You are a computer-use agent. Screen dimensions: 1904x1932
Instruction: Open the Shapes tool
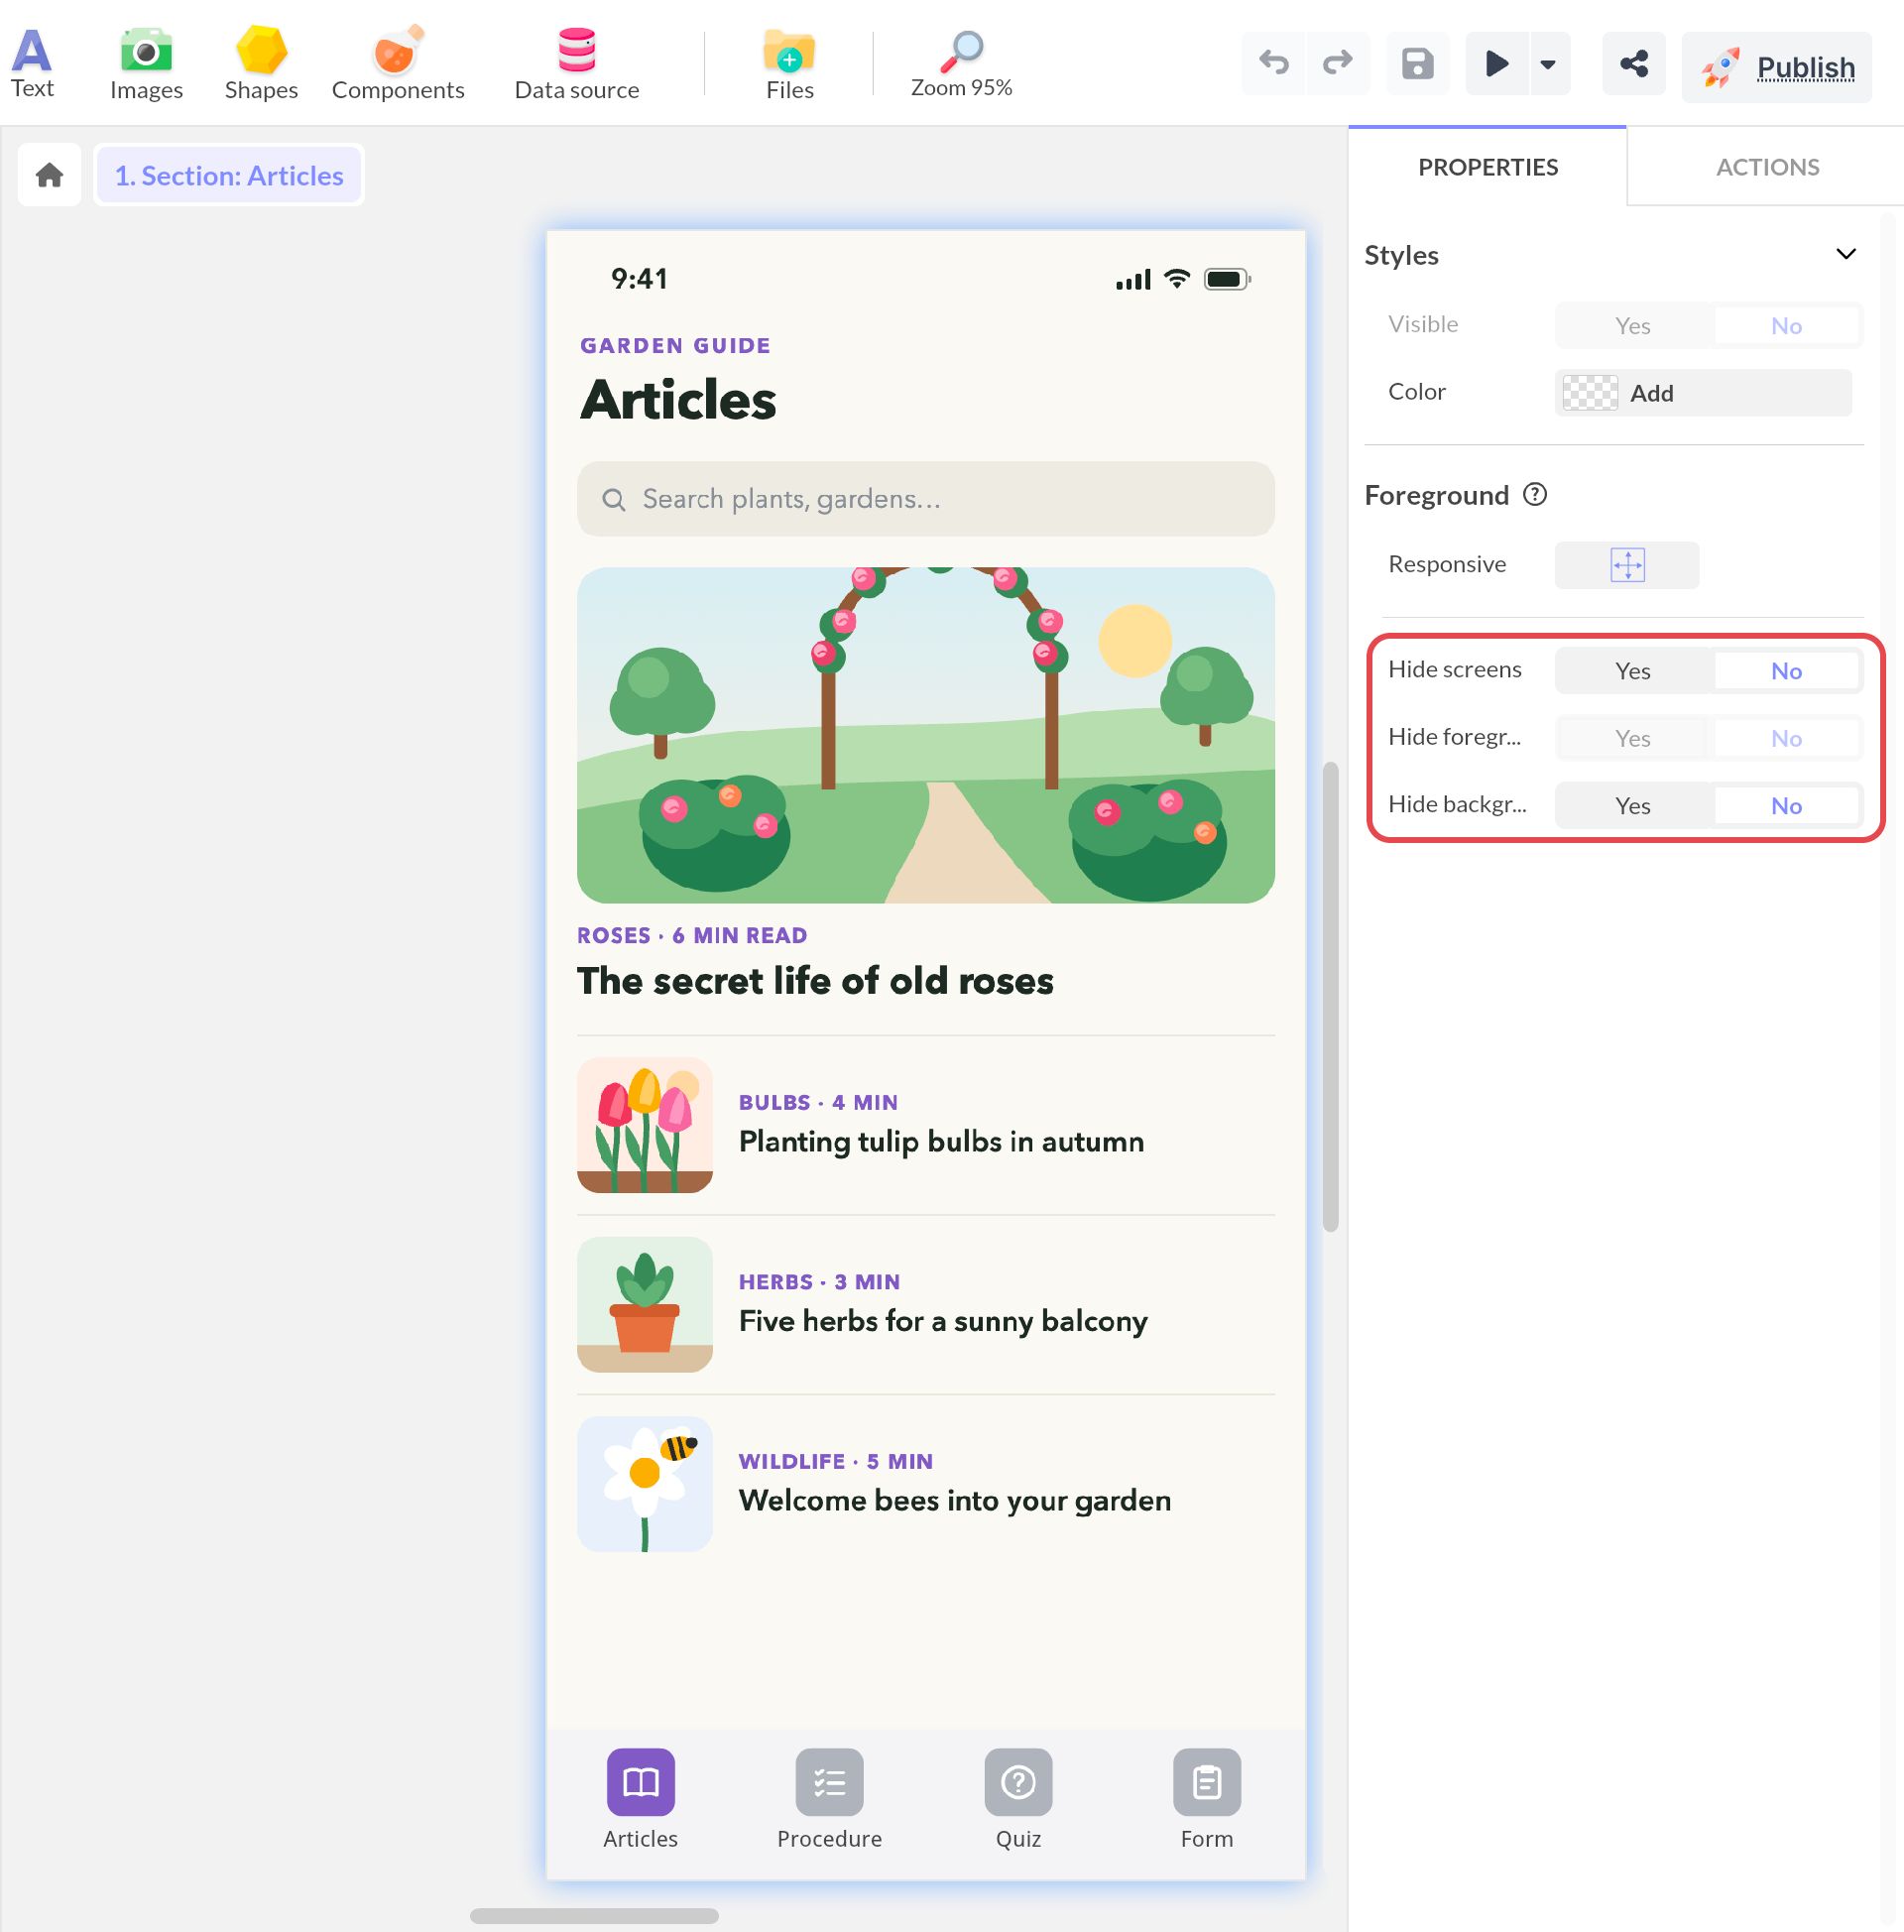coord(261,64)
